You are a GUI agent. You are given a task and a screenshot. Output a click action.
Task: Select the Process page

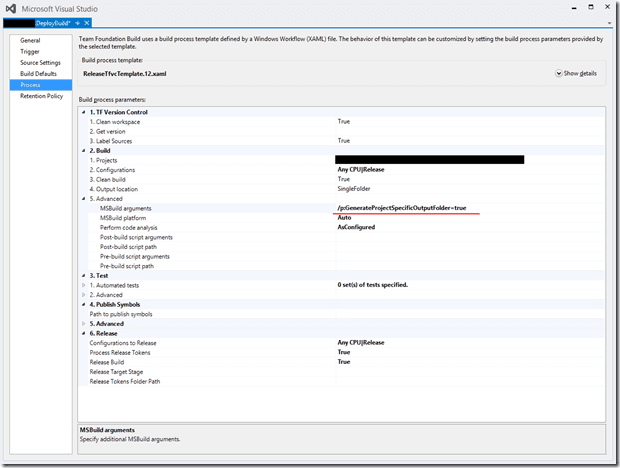tap(41, 85)
